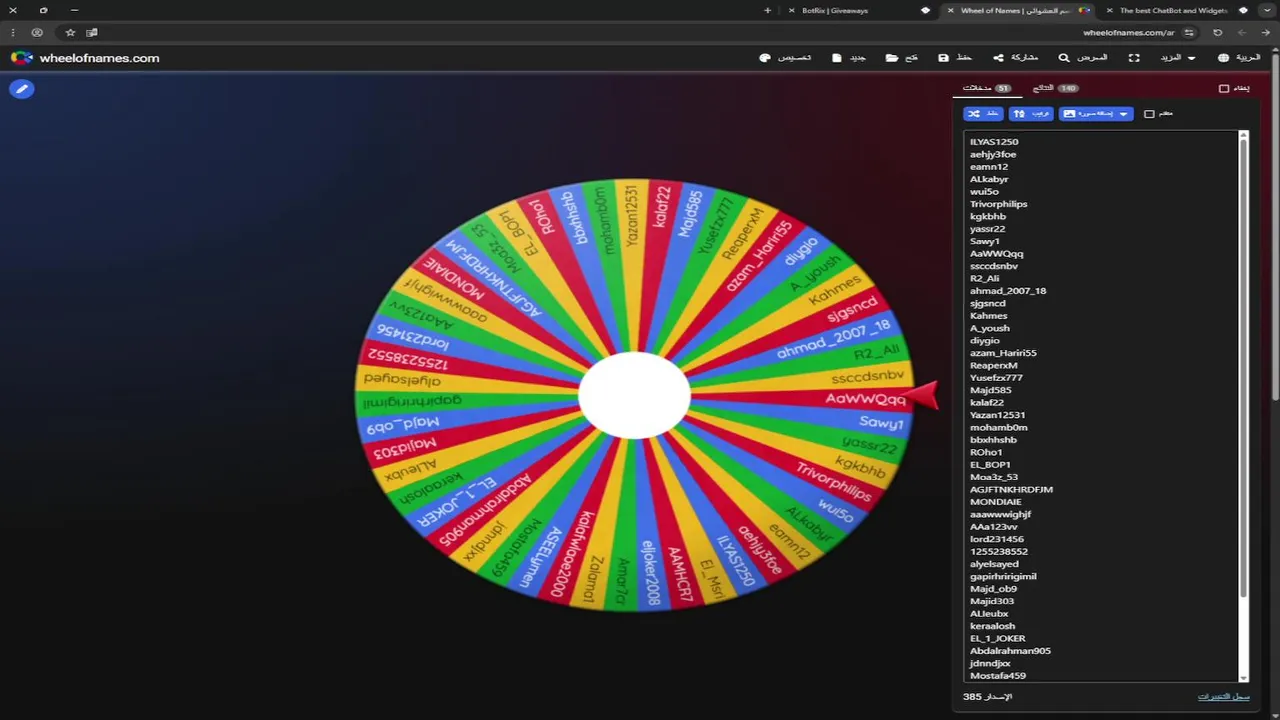Enter fullscreen mode with the fullscreen icon

pyautogui.click(x=1134, y=58)
